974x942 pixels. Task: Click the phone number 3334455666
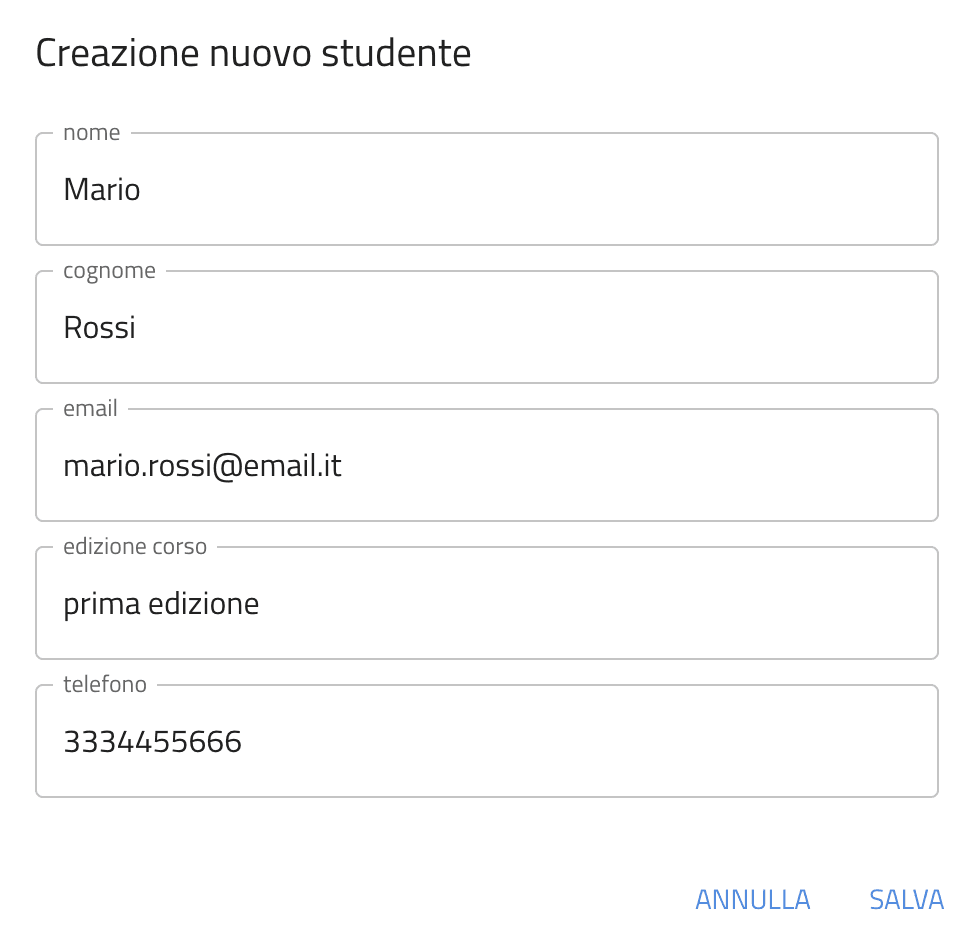tap(152, 741)
